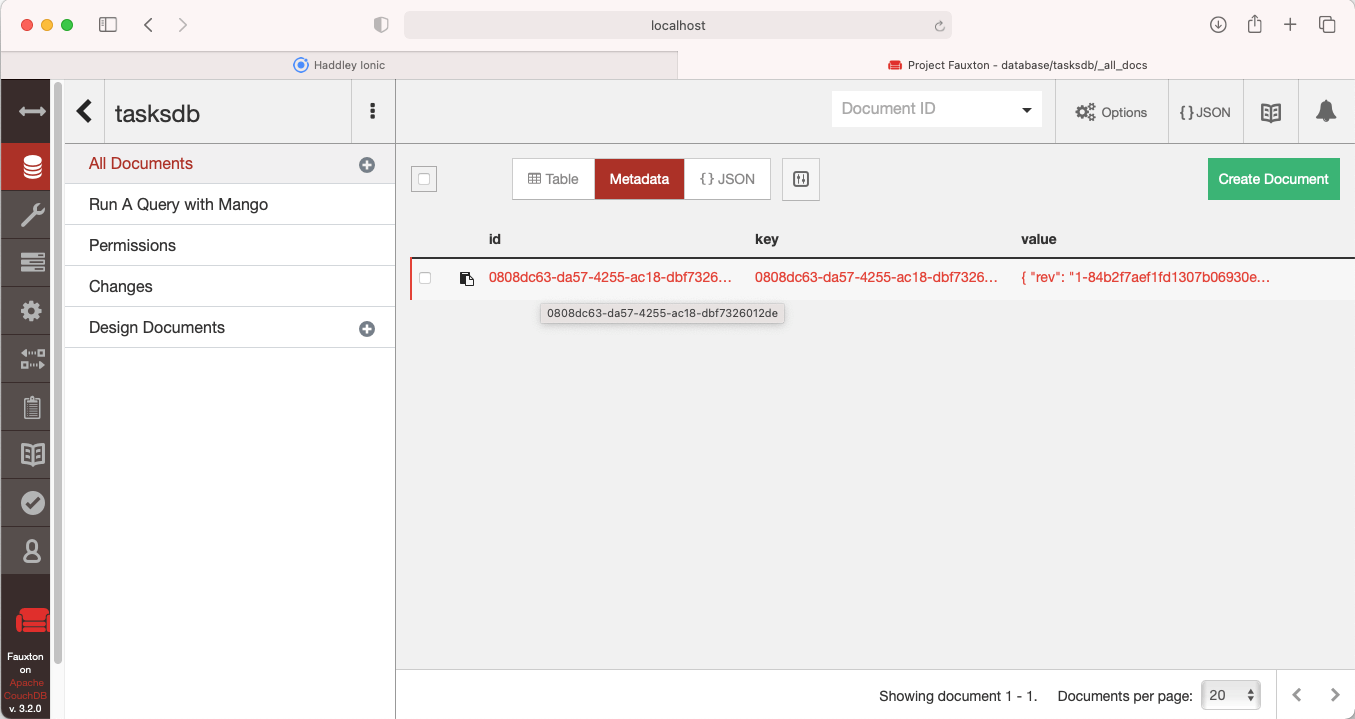The height and width of the screenshot is (719, 1355).
Task: Toggle Safari sidebar button
Action: [x=108, y=25]
